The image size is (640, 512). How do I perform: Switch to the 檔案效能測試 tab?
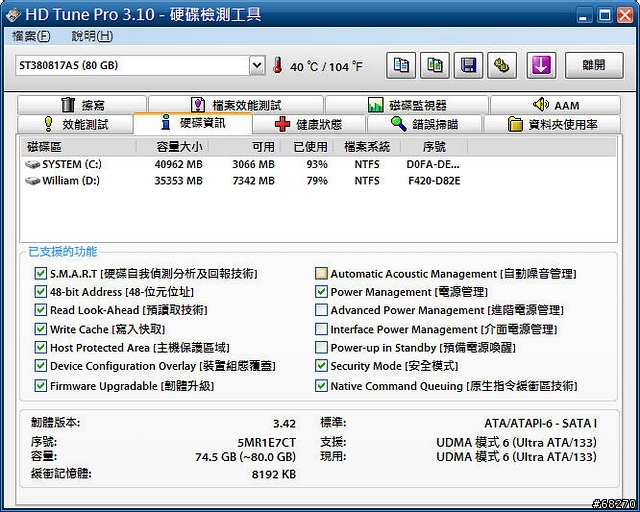236,105
